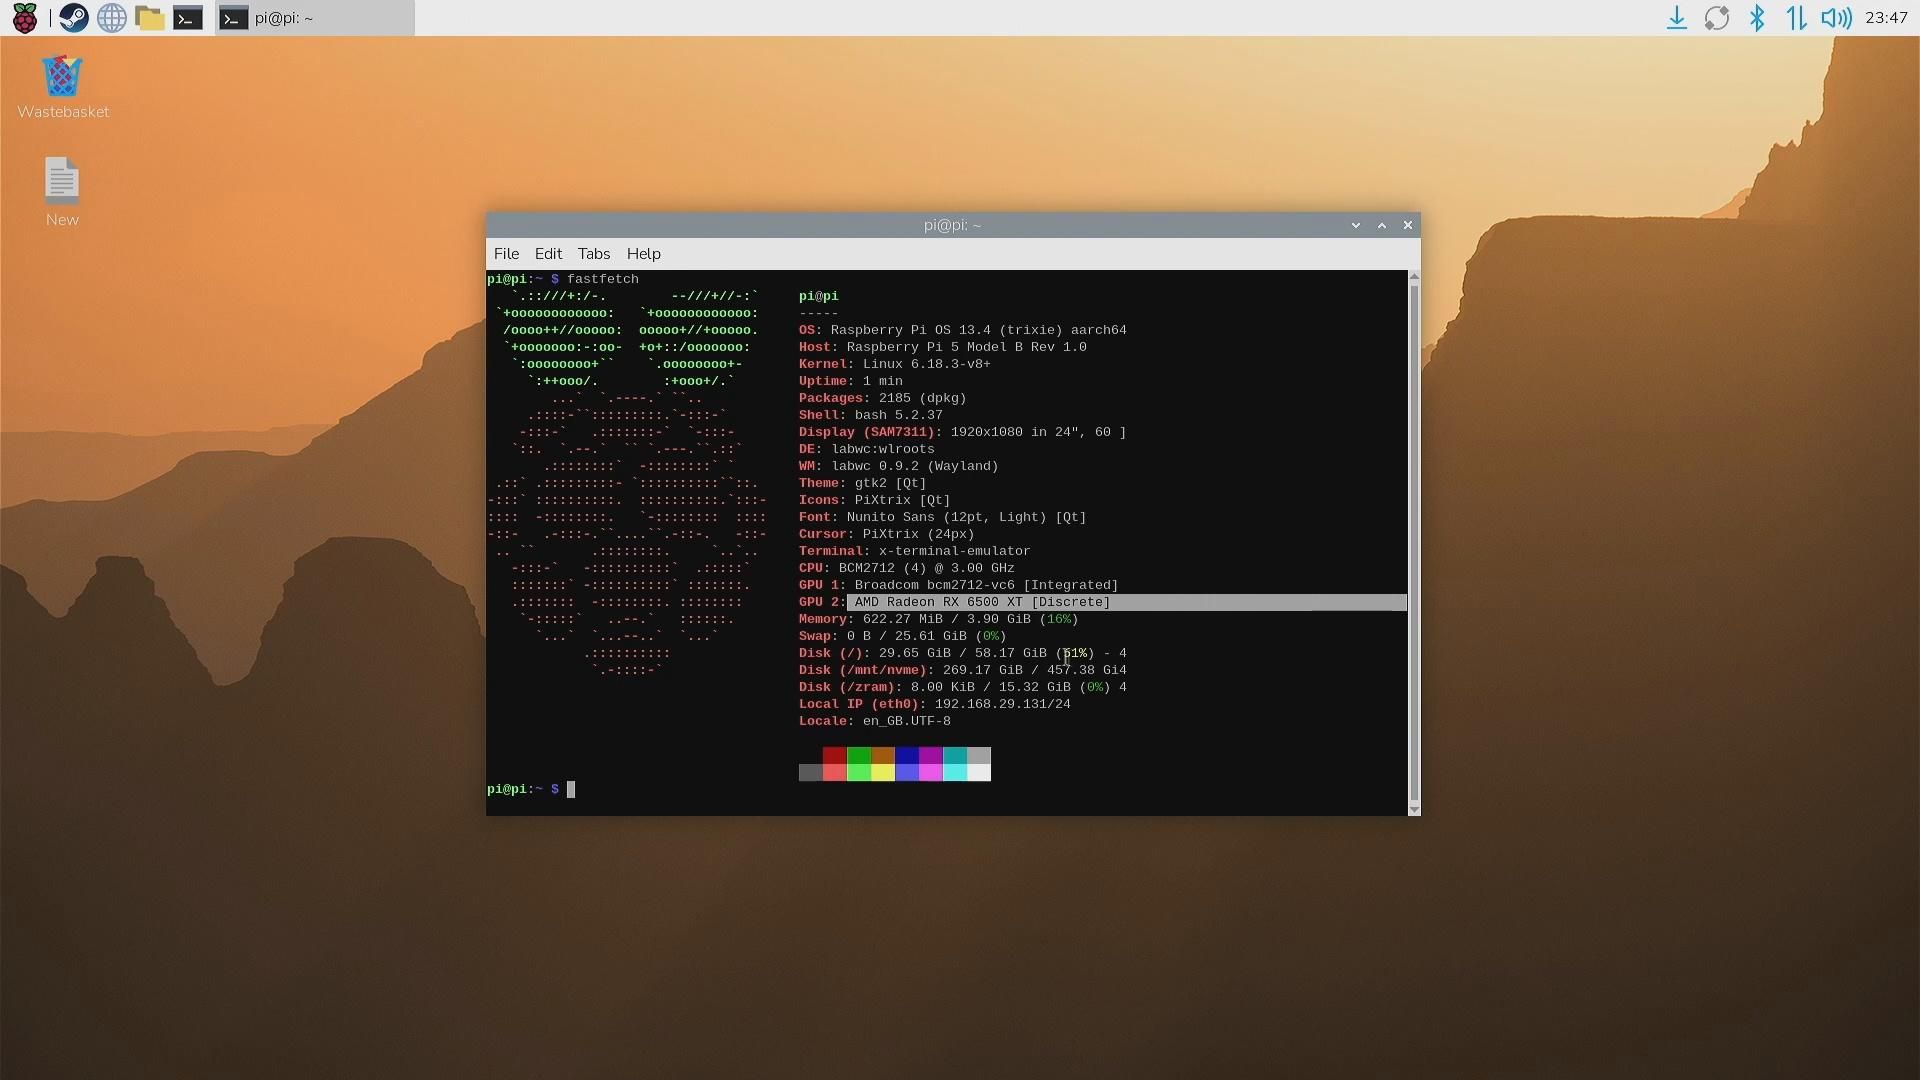Viewport: 1920px width, 1080px height.
Task: Launch Steam from the taskbar
Action: point(73,18)
